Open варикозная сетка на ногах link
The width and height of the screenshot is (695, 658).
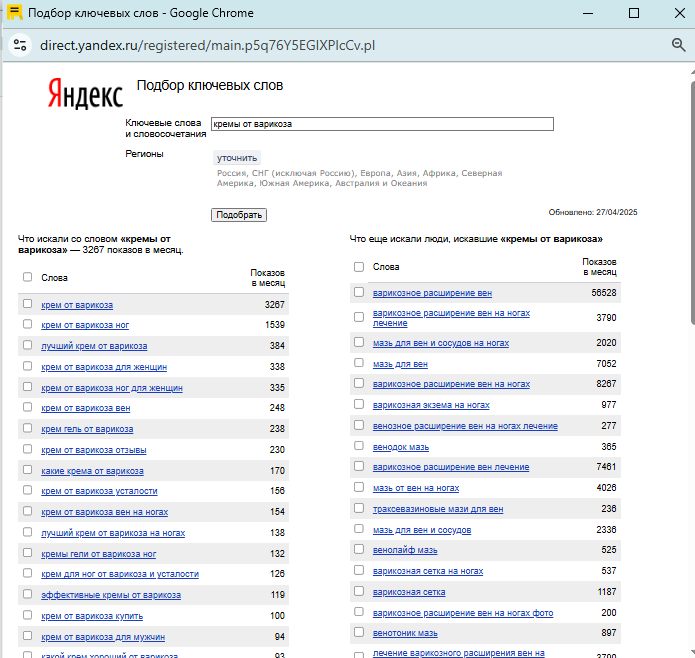tap(428, 571)
